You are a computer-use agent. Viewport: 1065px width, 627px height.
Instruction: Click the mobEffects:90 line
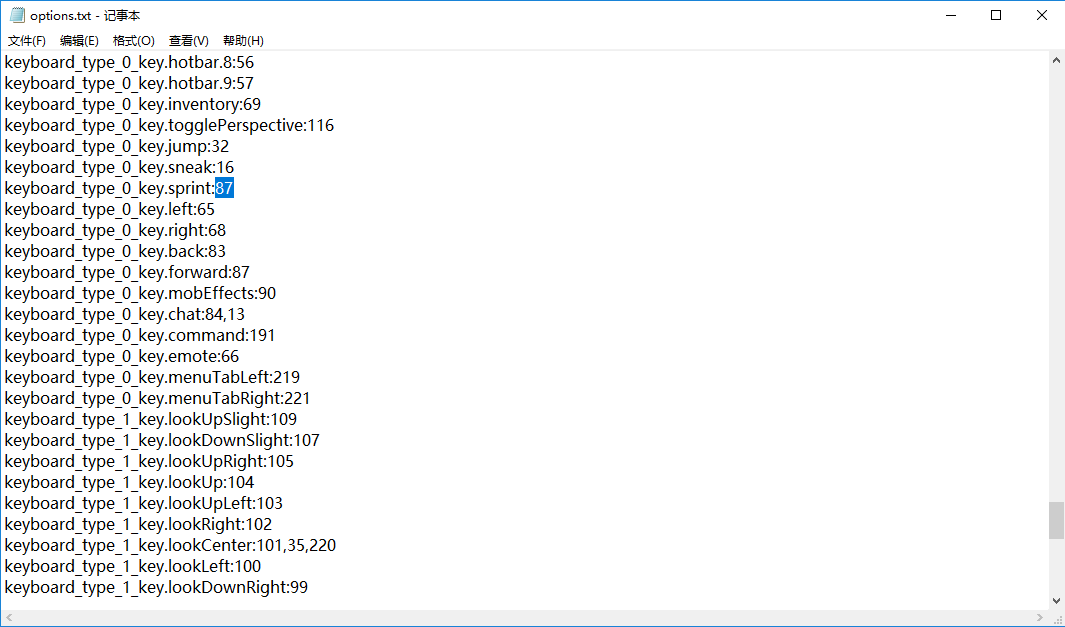coord(140,293)
